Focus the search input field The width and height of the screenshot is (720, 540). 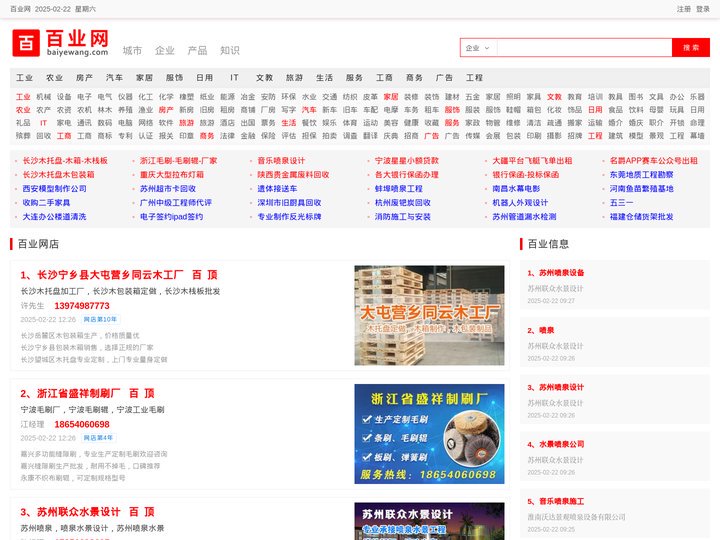coord(584,48)
